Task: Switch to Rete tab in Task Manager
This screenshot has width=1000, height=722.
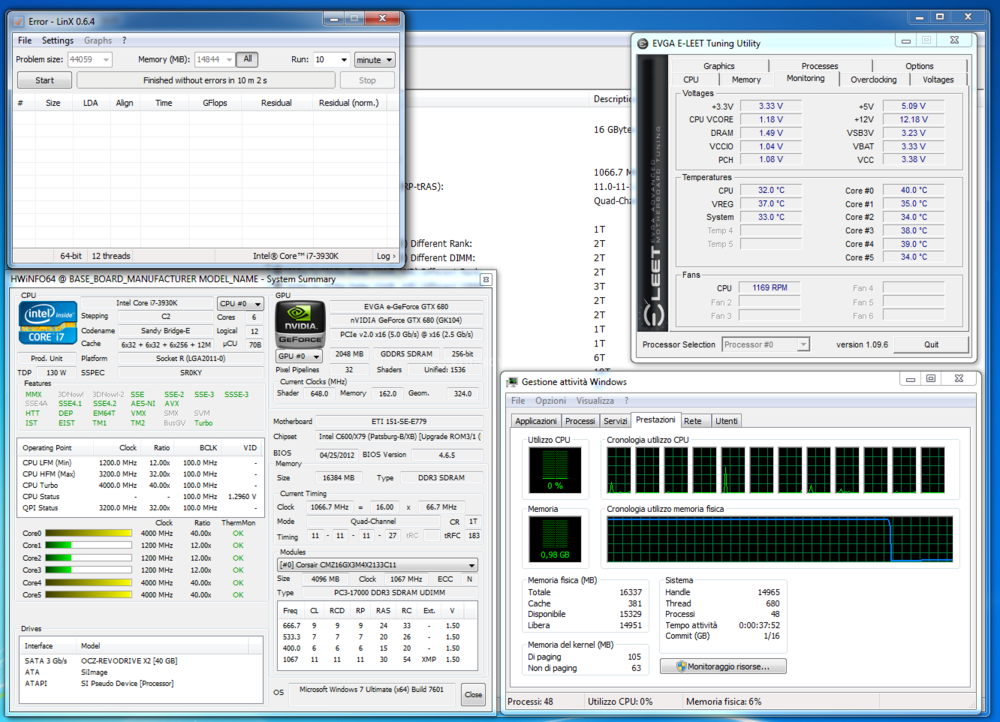Action: coord(693,421)
